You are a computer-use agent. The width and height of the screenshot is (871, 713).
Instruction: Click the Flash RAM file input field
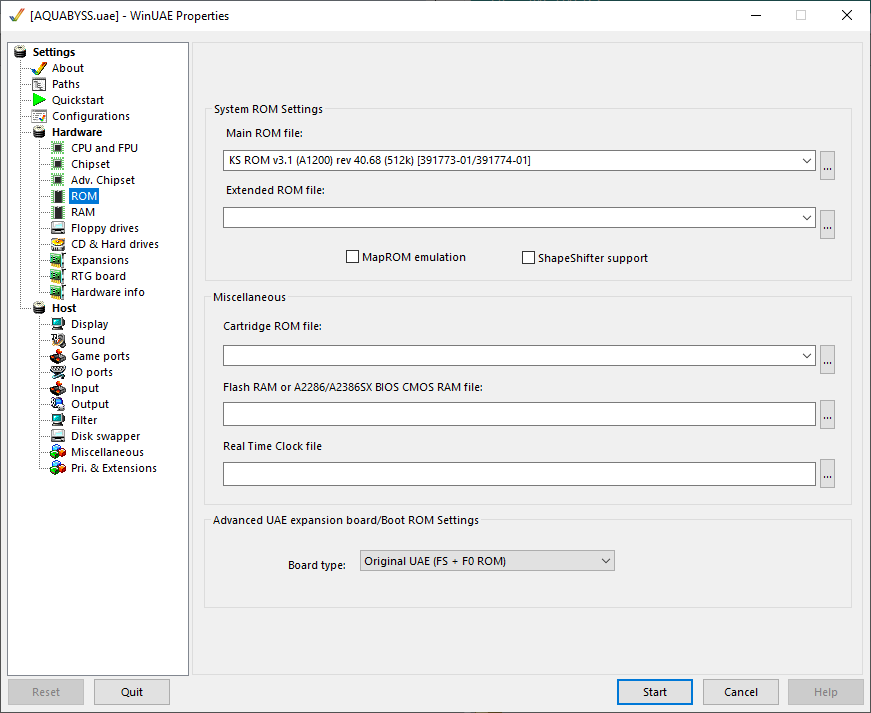pos(519,414)
